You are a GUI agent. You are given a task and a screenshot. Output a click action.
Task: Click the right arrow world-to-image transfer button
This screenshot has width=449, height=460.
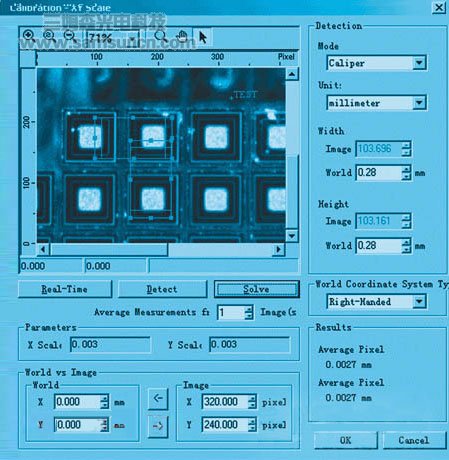click(x=158, y=426)
